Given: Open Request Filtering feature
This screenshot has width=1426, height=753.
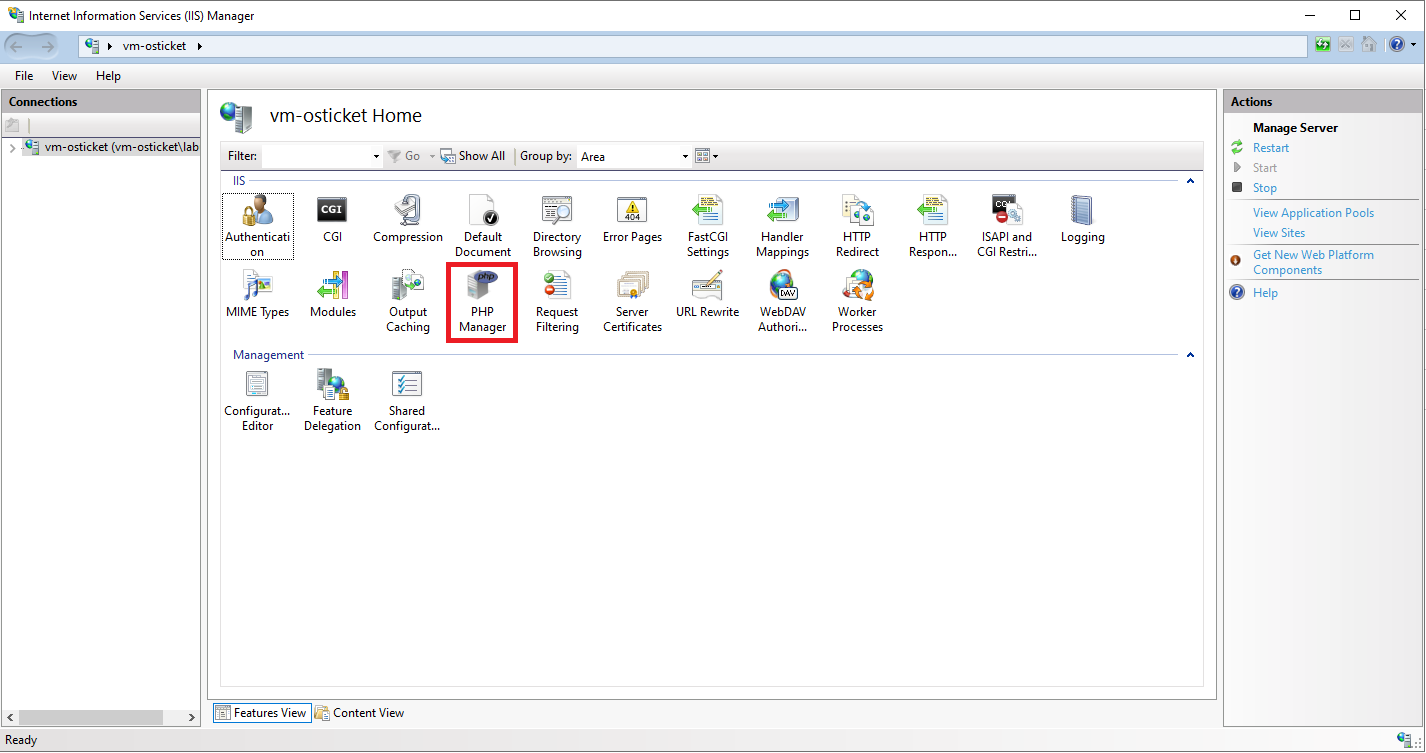Looking at the screenshot, I should [x=557, y=301].
